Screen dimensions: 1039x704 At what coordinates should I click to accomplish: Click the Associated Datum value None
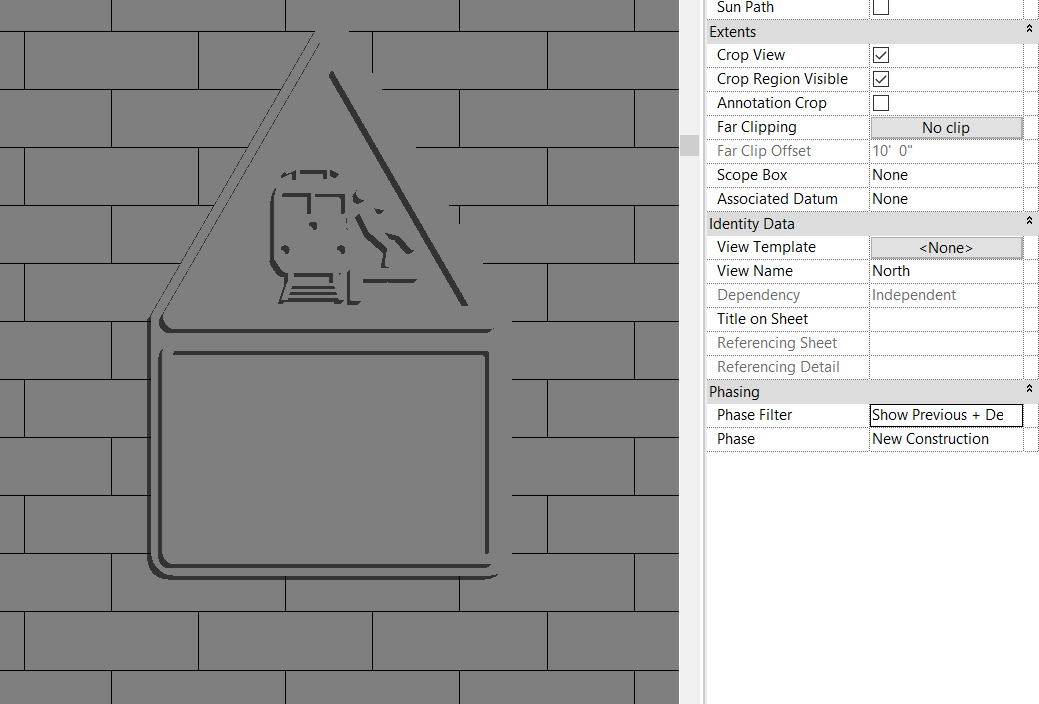[945, 198]
